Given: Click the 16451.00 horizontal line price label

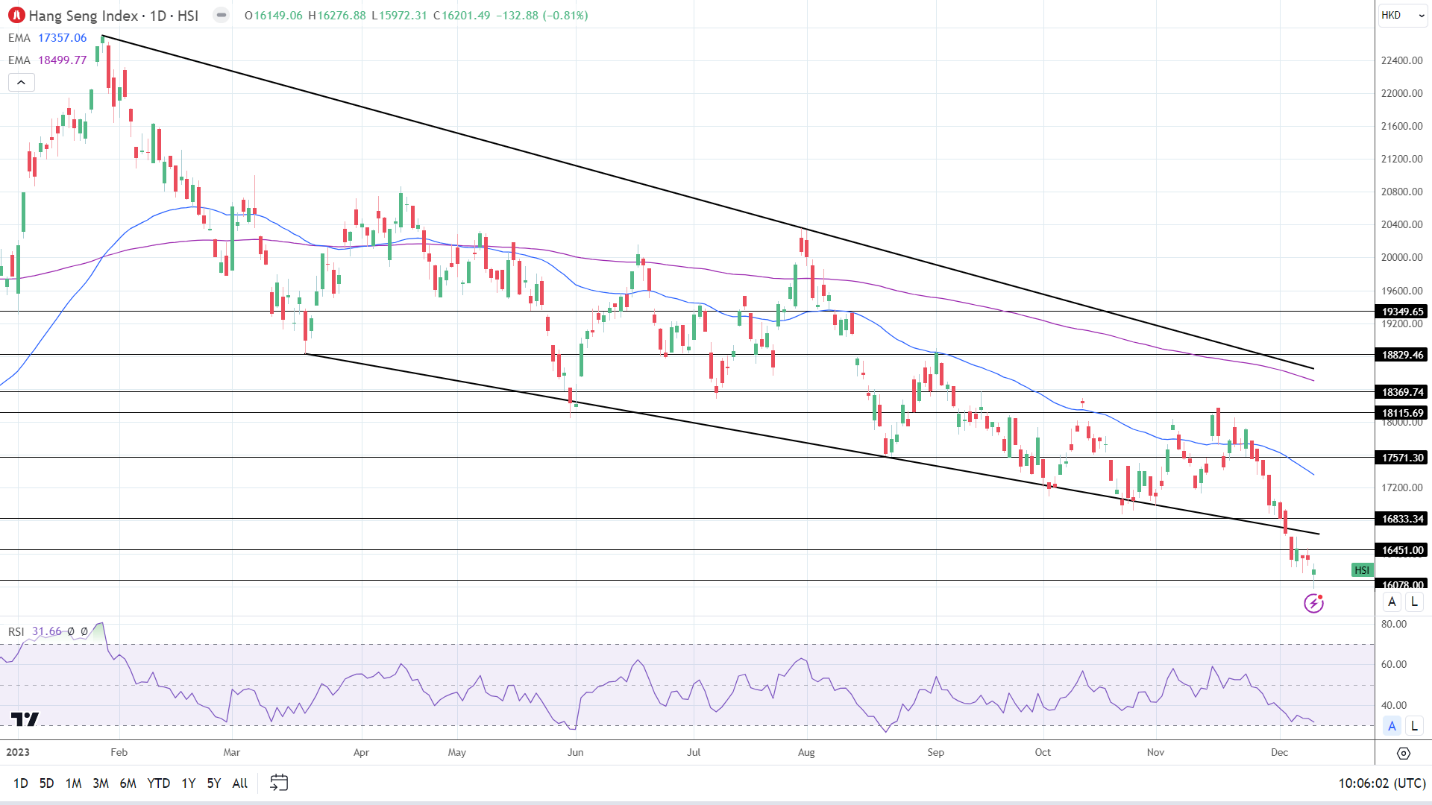Looking at the screenshot, I should coord(1403,550).
